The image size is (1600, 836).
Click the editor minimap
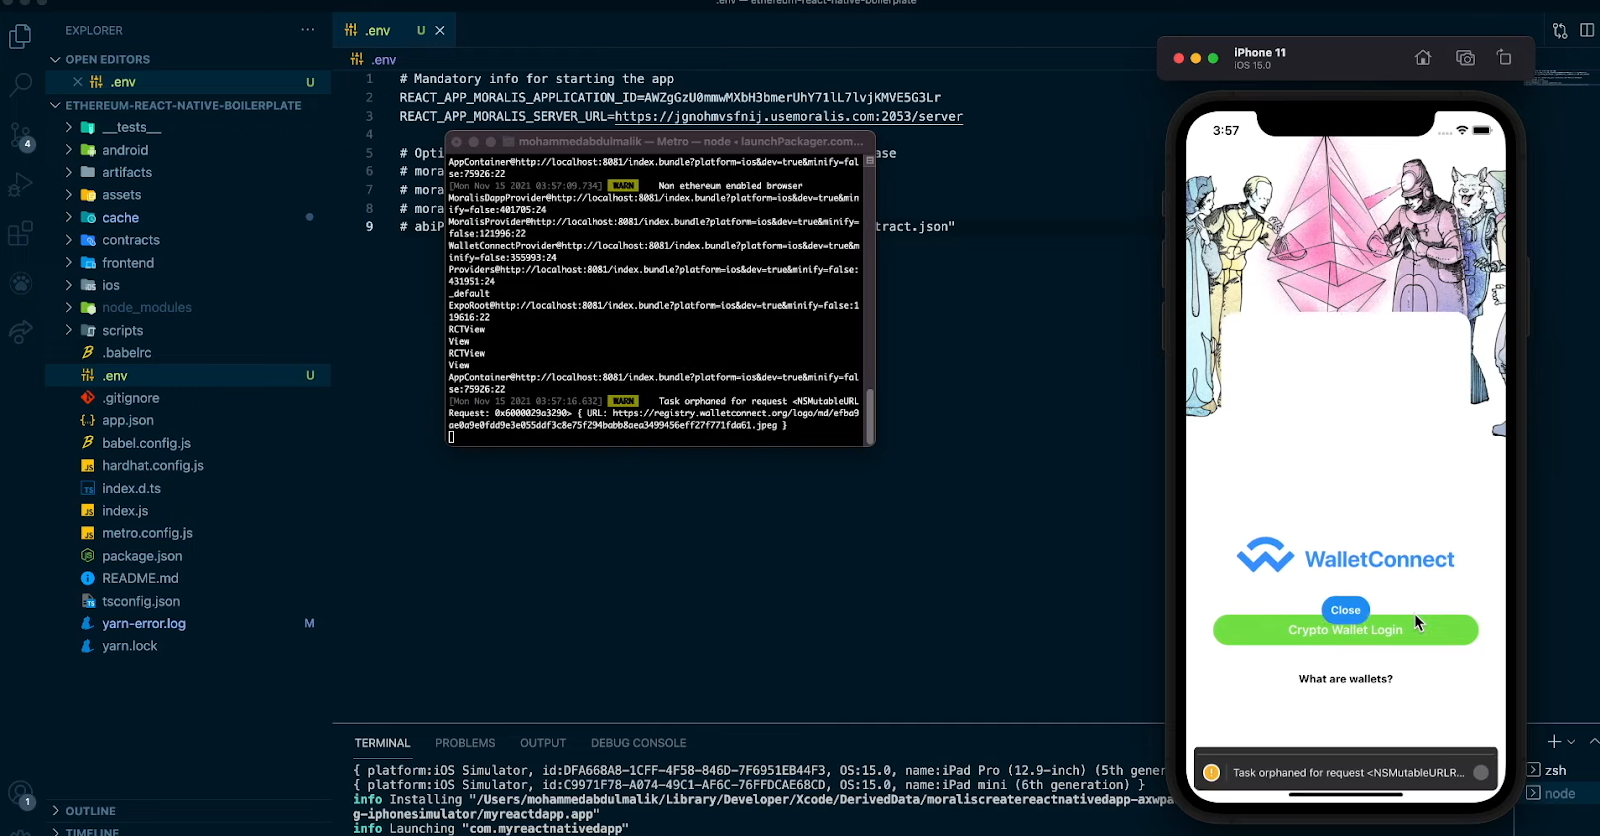pos(1562,77)
